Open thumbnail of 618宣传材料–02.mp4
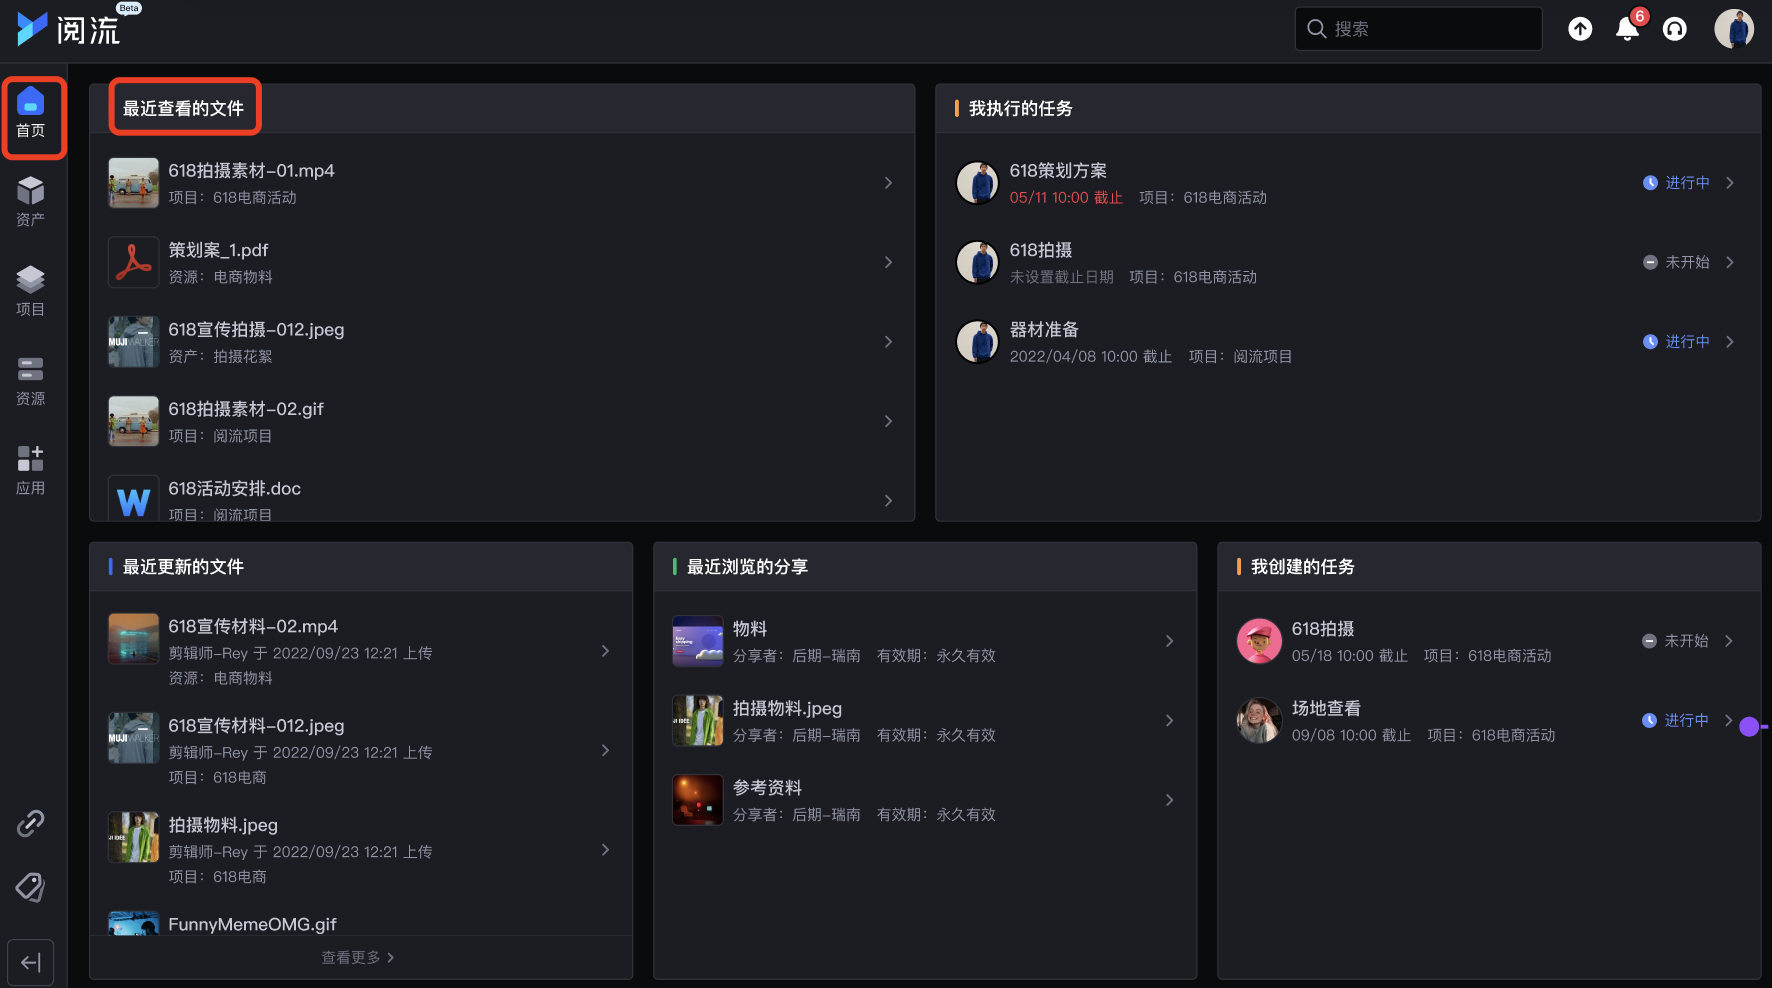 [x=134, y=639]
